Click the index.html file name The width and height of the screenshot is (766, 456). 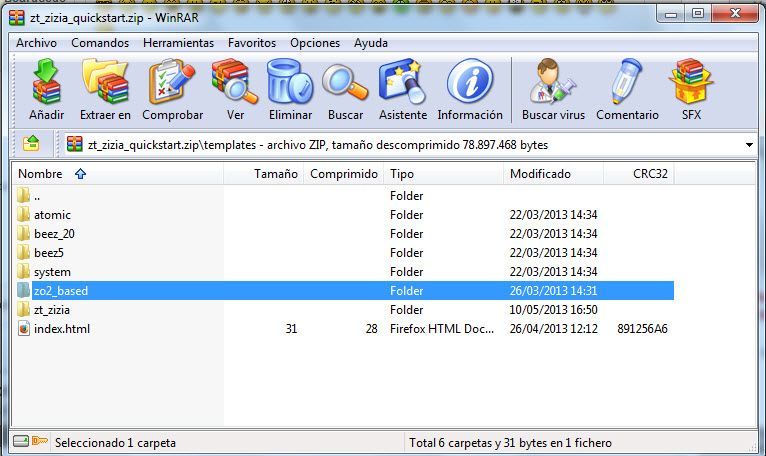62,329
